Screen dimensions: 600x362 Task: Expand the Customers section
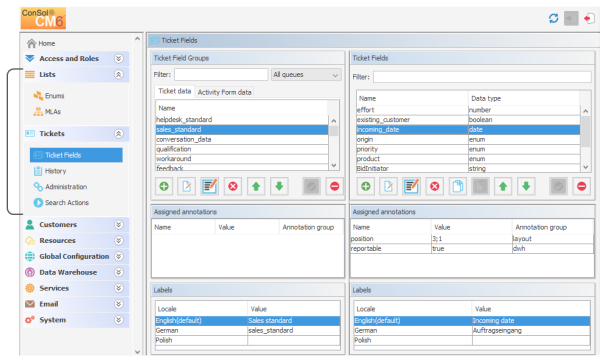tap(119, 225)
